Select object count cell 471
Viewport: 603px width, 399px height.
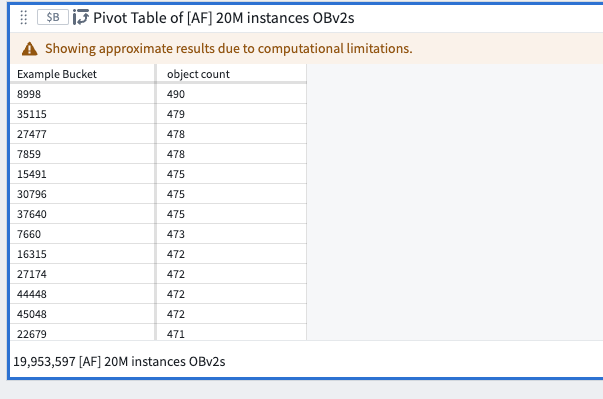tap(232, 332)
